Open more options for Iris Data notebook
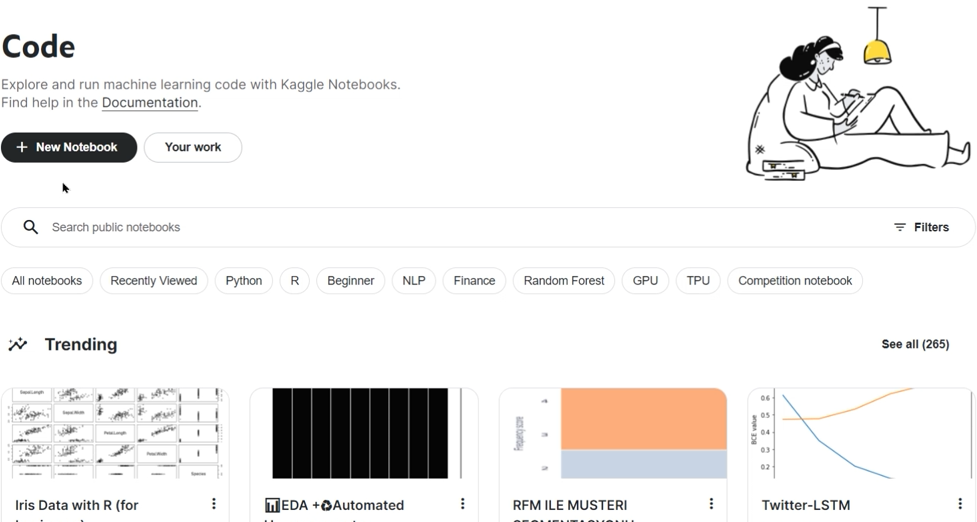The image size is (977, 522). click(213, 504)
